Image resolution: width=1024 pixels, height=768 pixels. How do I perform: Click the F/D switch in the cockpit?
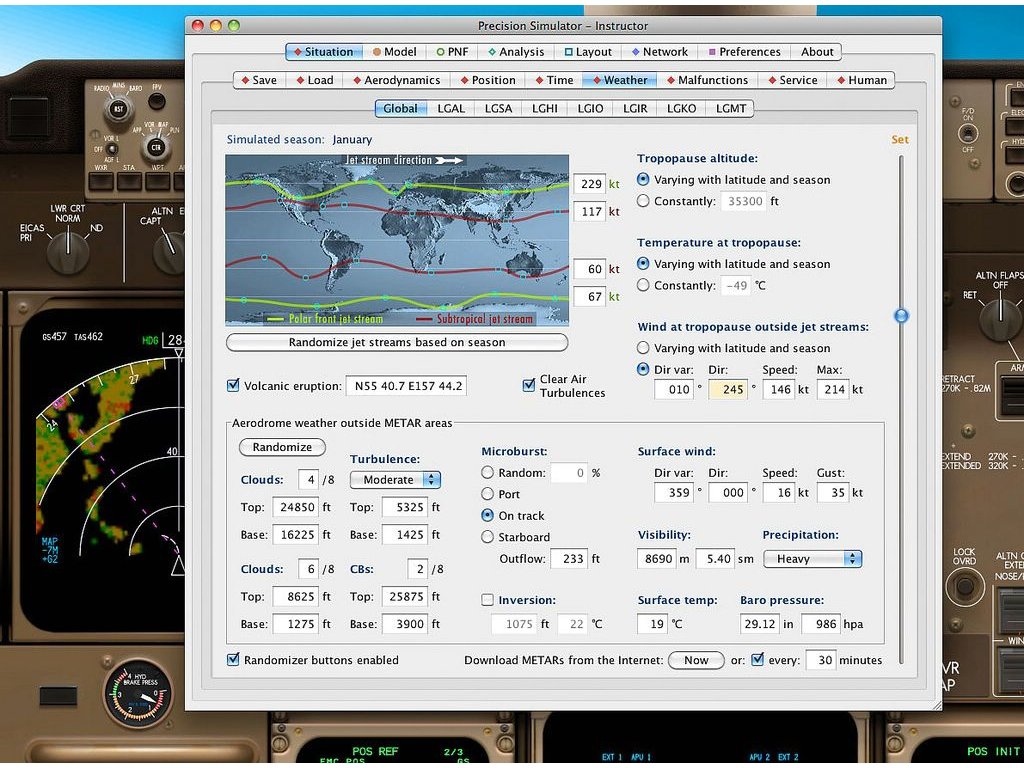[968, 134]
